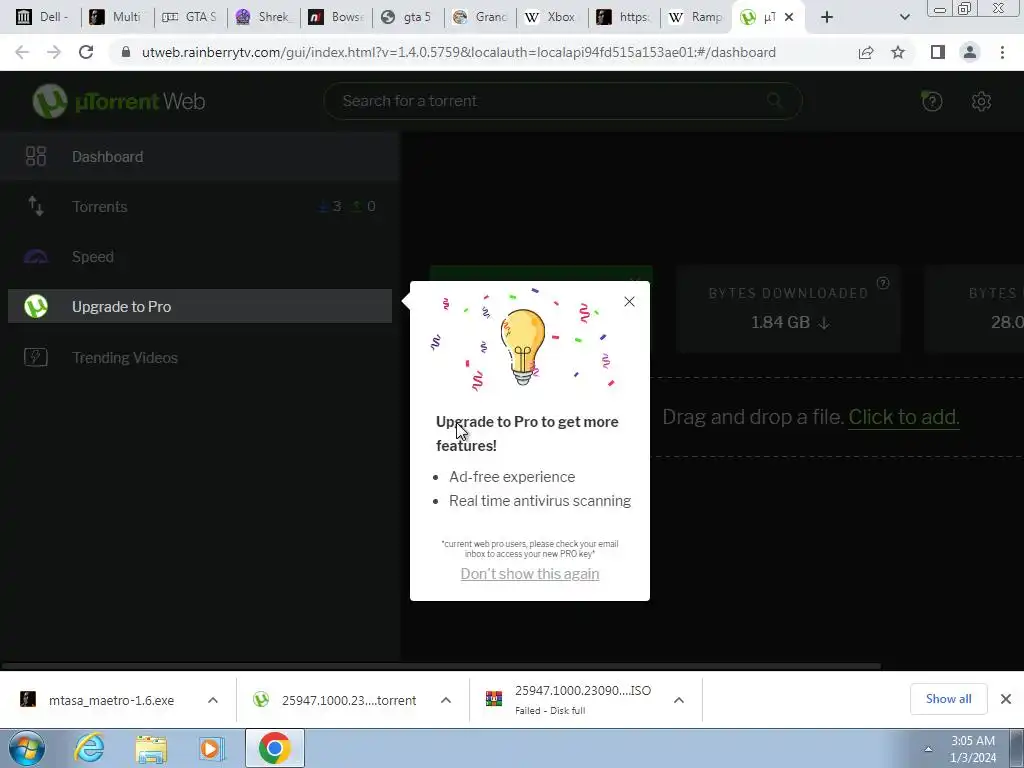Click the Trending Videos player icon
This screenshot has height=768, width=1024.
click(x=36, y=357)
